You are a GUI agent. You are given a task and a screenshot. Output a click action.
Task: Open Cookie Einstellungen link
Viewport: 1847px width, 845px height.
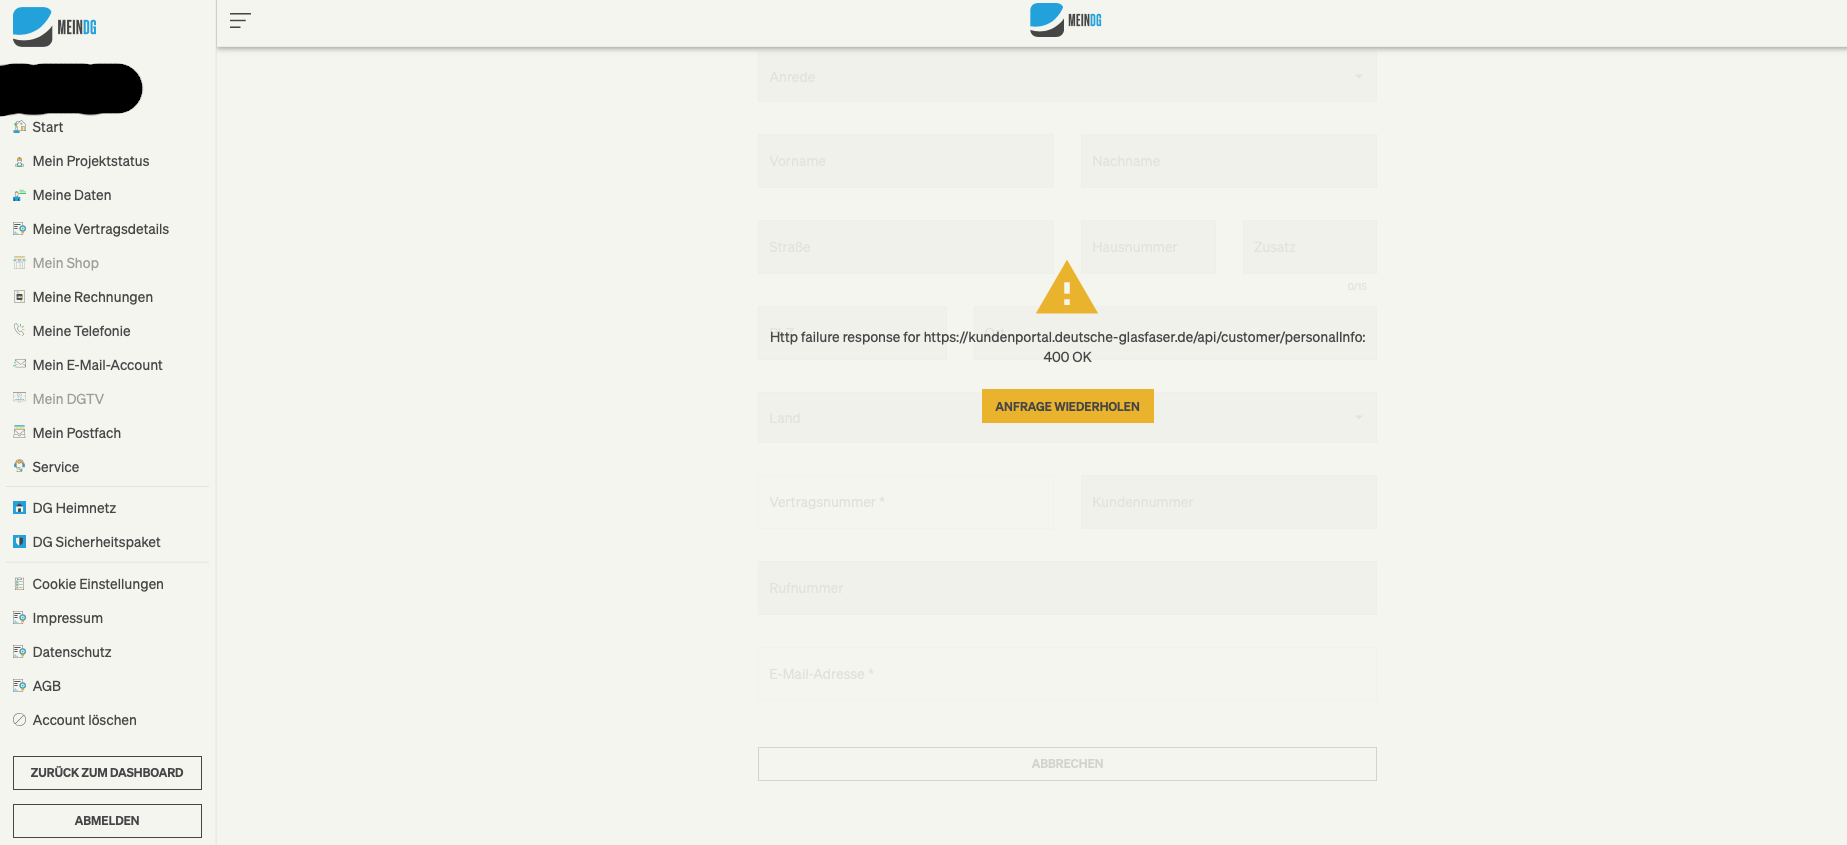tap(98, 584)
